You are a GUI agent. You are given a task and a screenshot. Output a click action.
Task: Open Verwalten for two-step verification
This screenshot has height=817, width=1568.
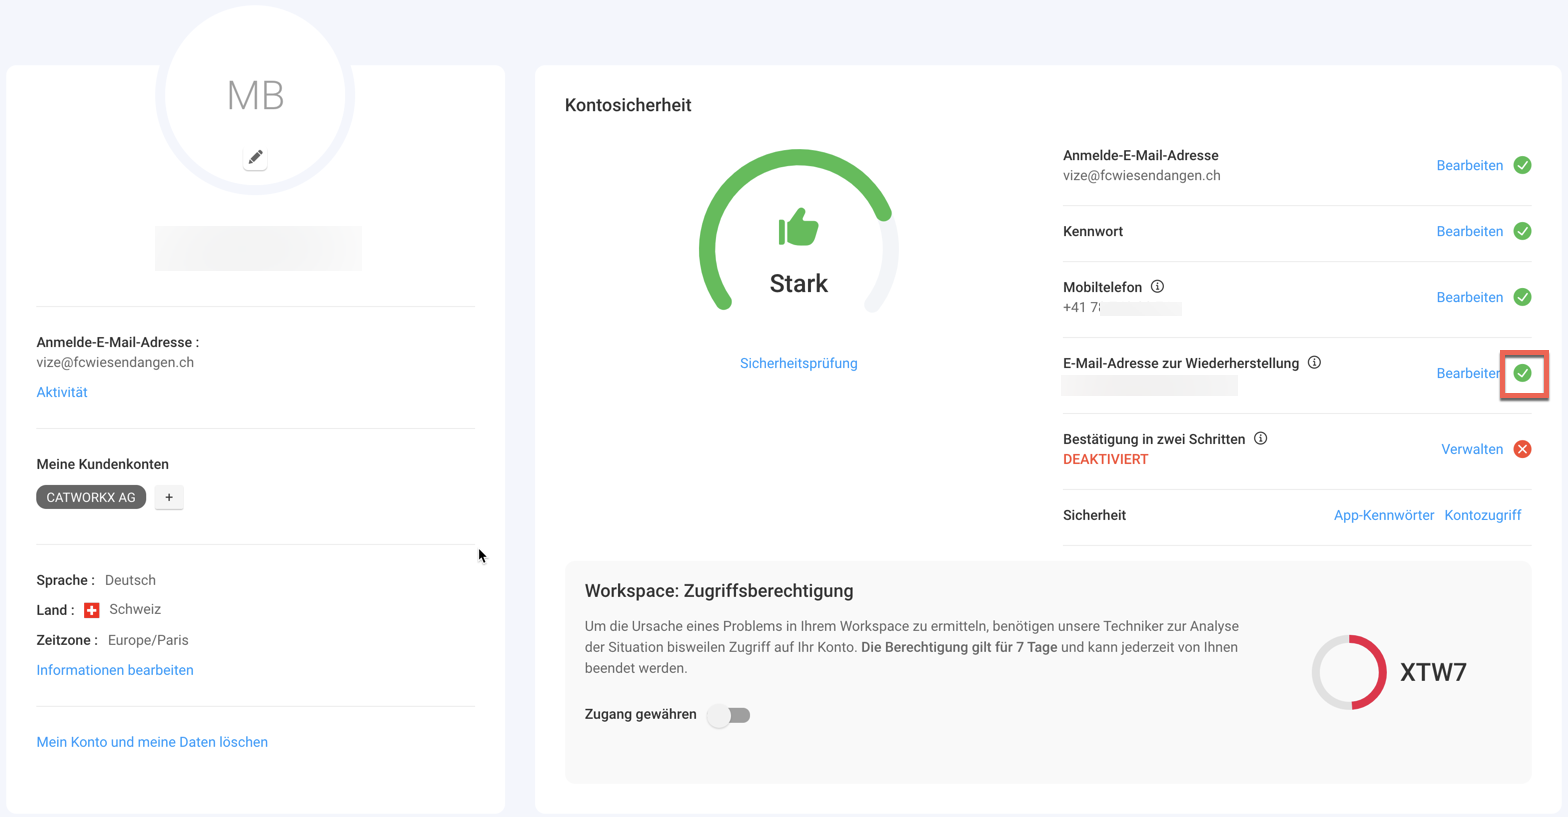pos(1471,449)
